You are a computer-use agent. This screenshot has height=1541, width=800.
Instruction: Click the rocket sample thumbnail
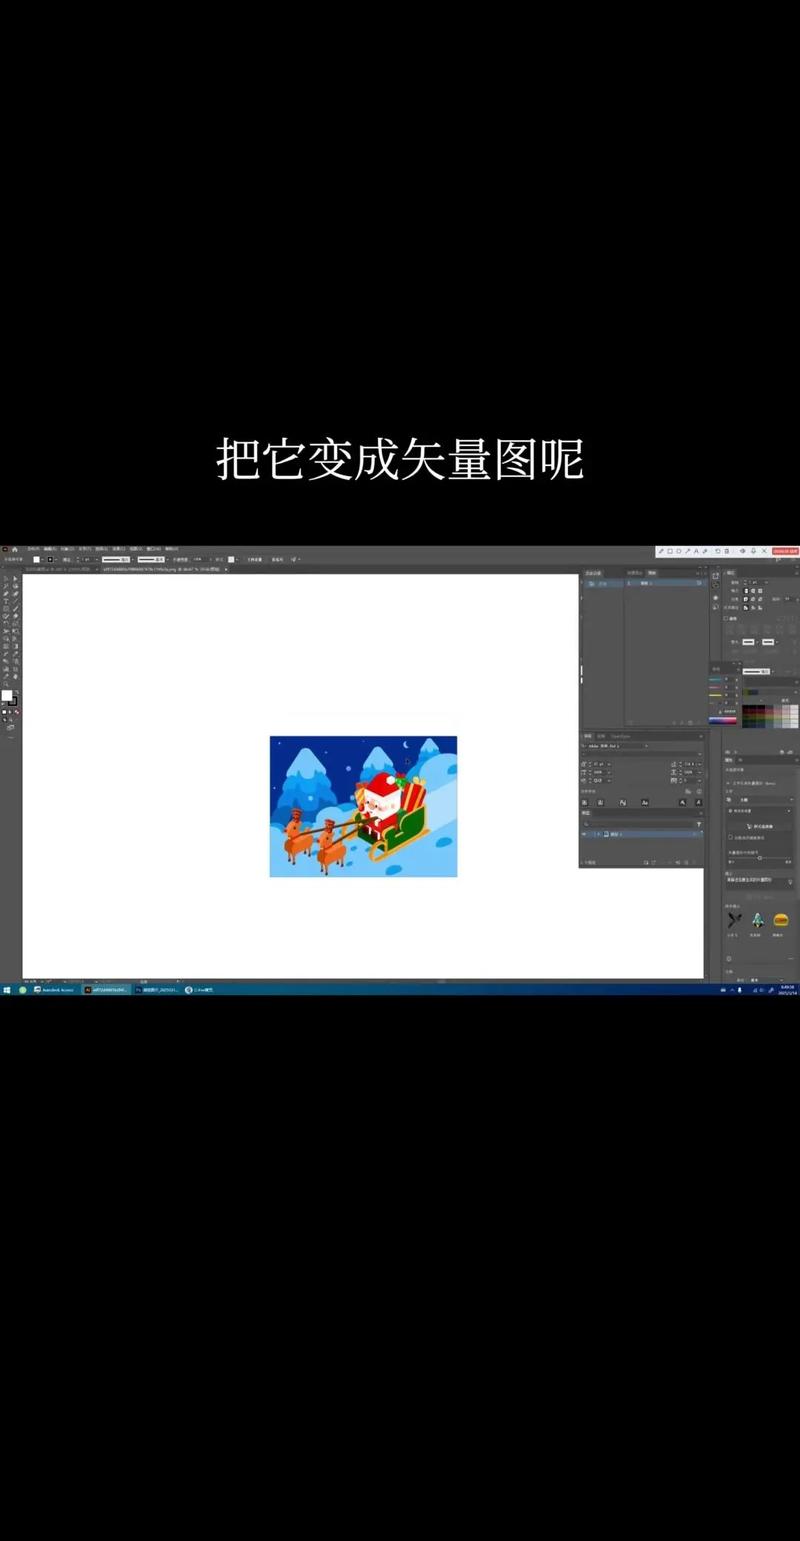757,920
